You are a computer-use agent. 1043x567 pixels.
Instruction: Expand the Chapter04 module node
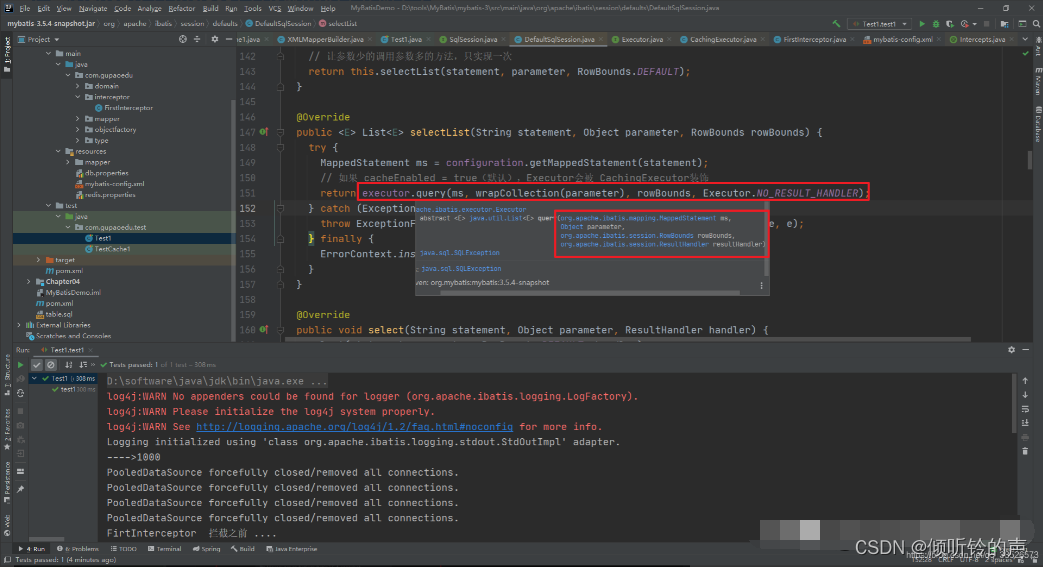pyautogui.click(x=29, y=282)
